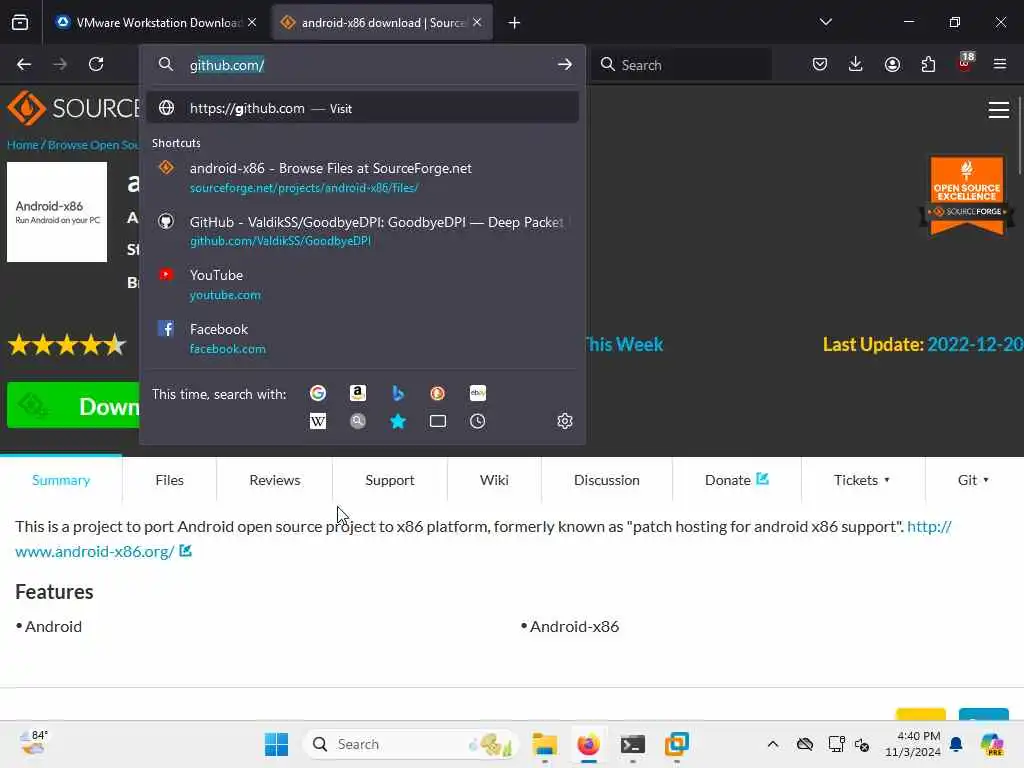Screen dimensions: 1024x768
Task: Save page to Pocket icon
Action: tap(820, 64)
